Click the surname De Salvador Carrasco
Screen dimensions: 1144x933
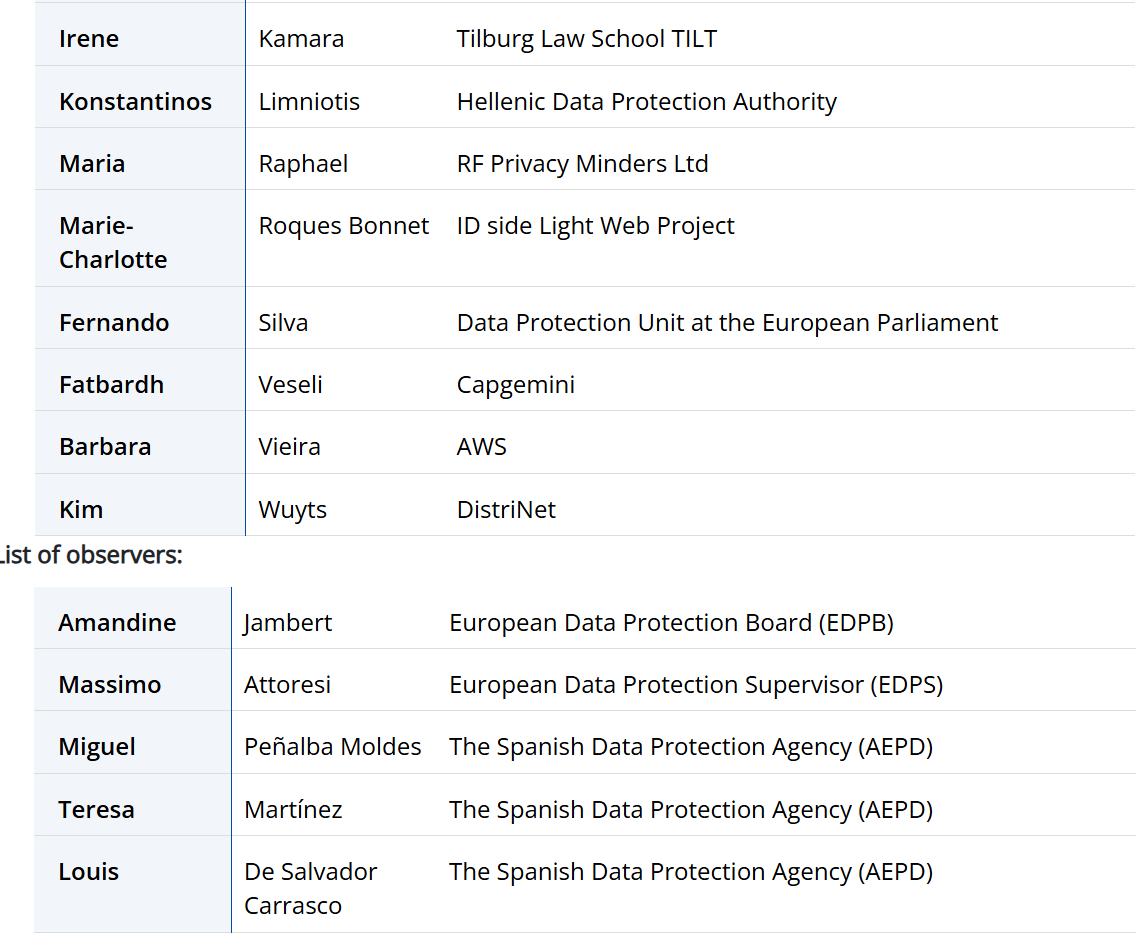pos(310,888)
